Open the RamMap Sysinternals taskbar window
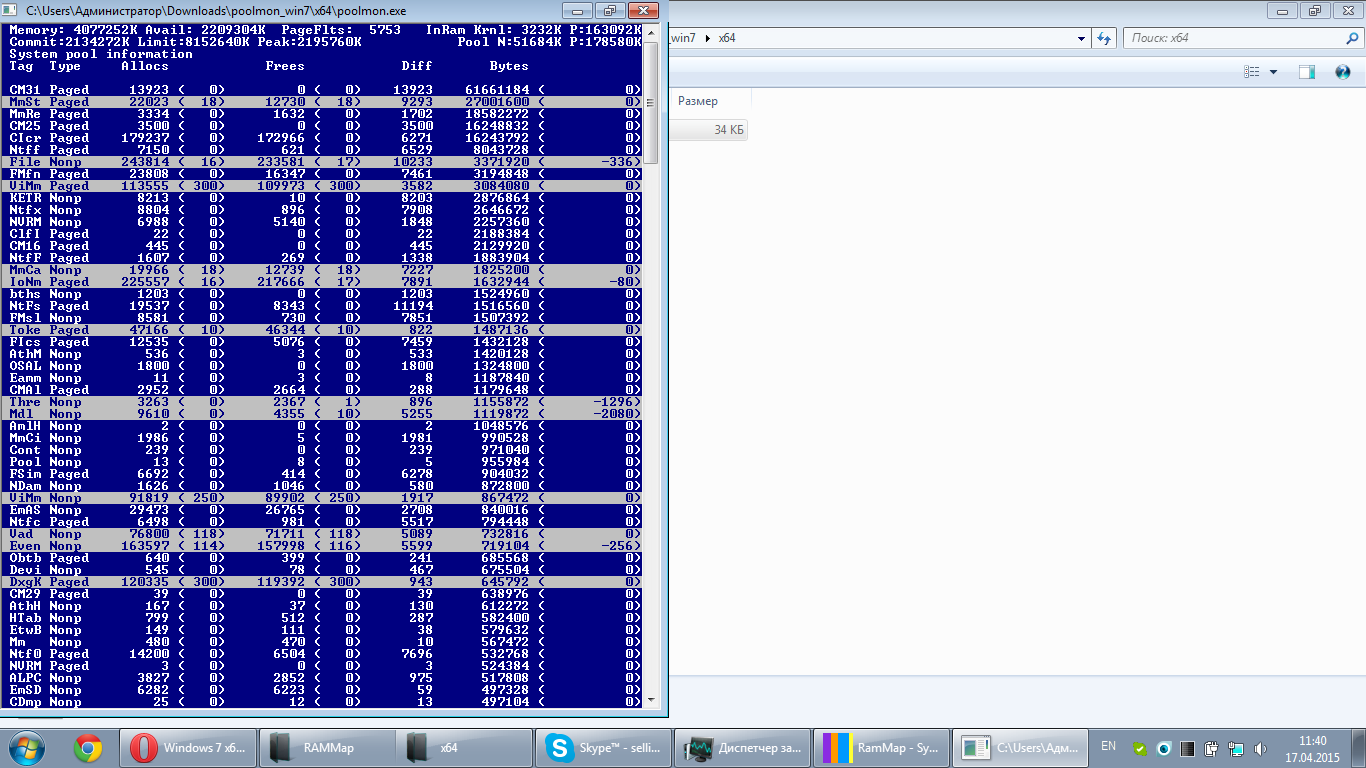1366x768 pixels. (879, 747)
